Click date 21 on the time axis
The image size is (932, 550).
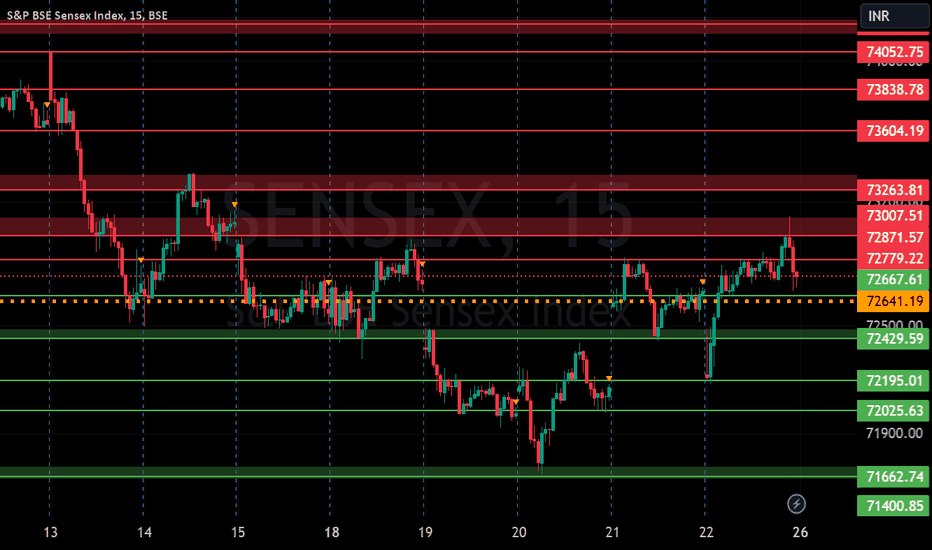pos(612,532)
